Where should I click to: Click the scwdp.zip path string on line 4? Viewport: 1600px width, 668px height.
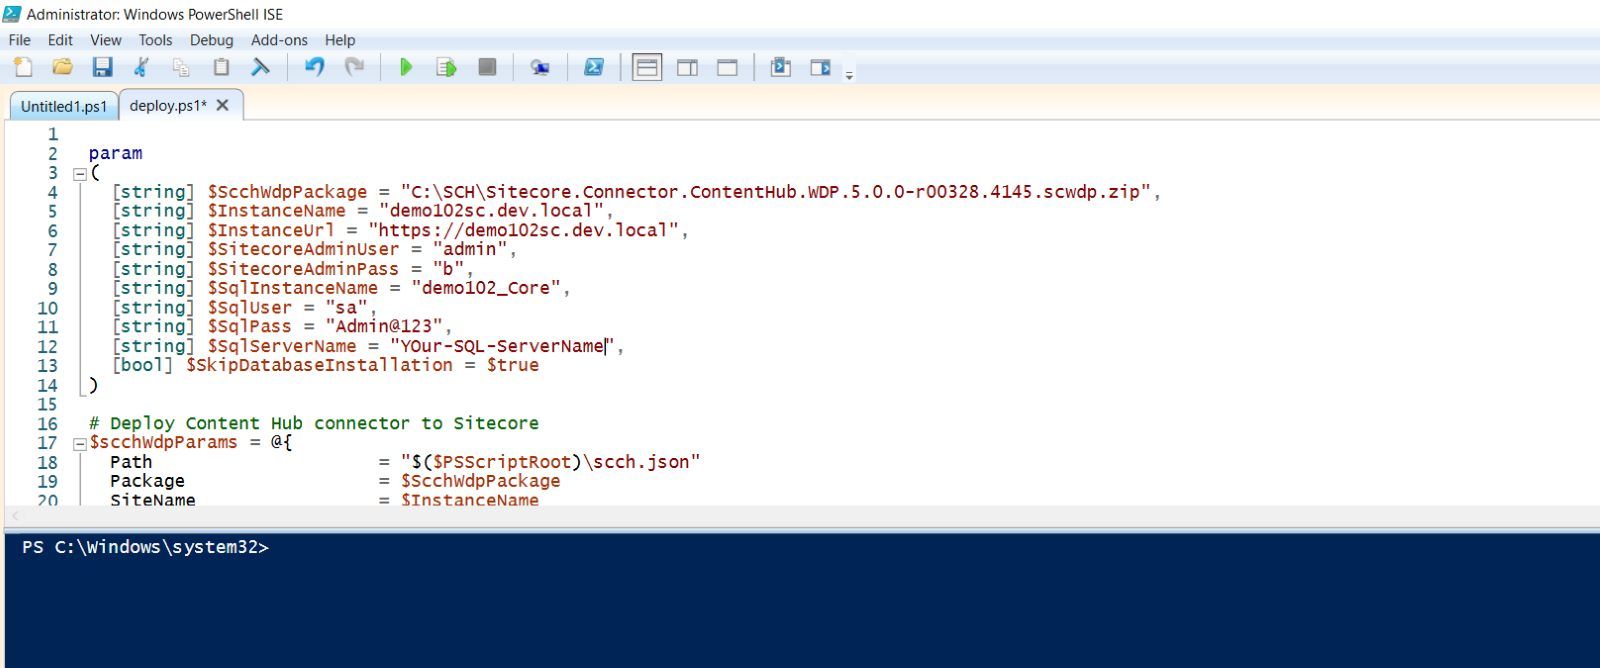776,192
